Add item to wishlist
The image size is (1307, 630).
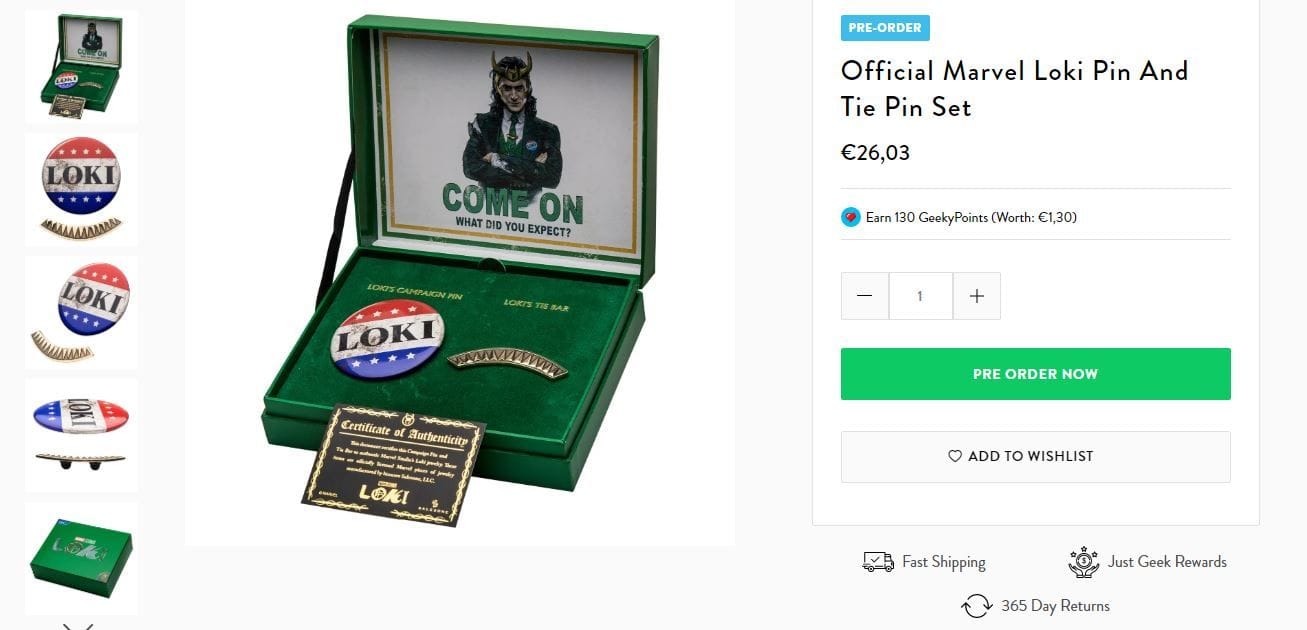1035,457
